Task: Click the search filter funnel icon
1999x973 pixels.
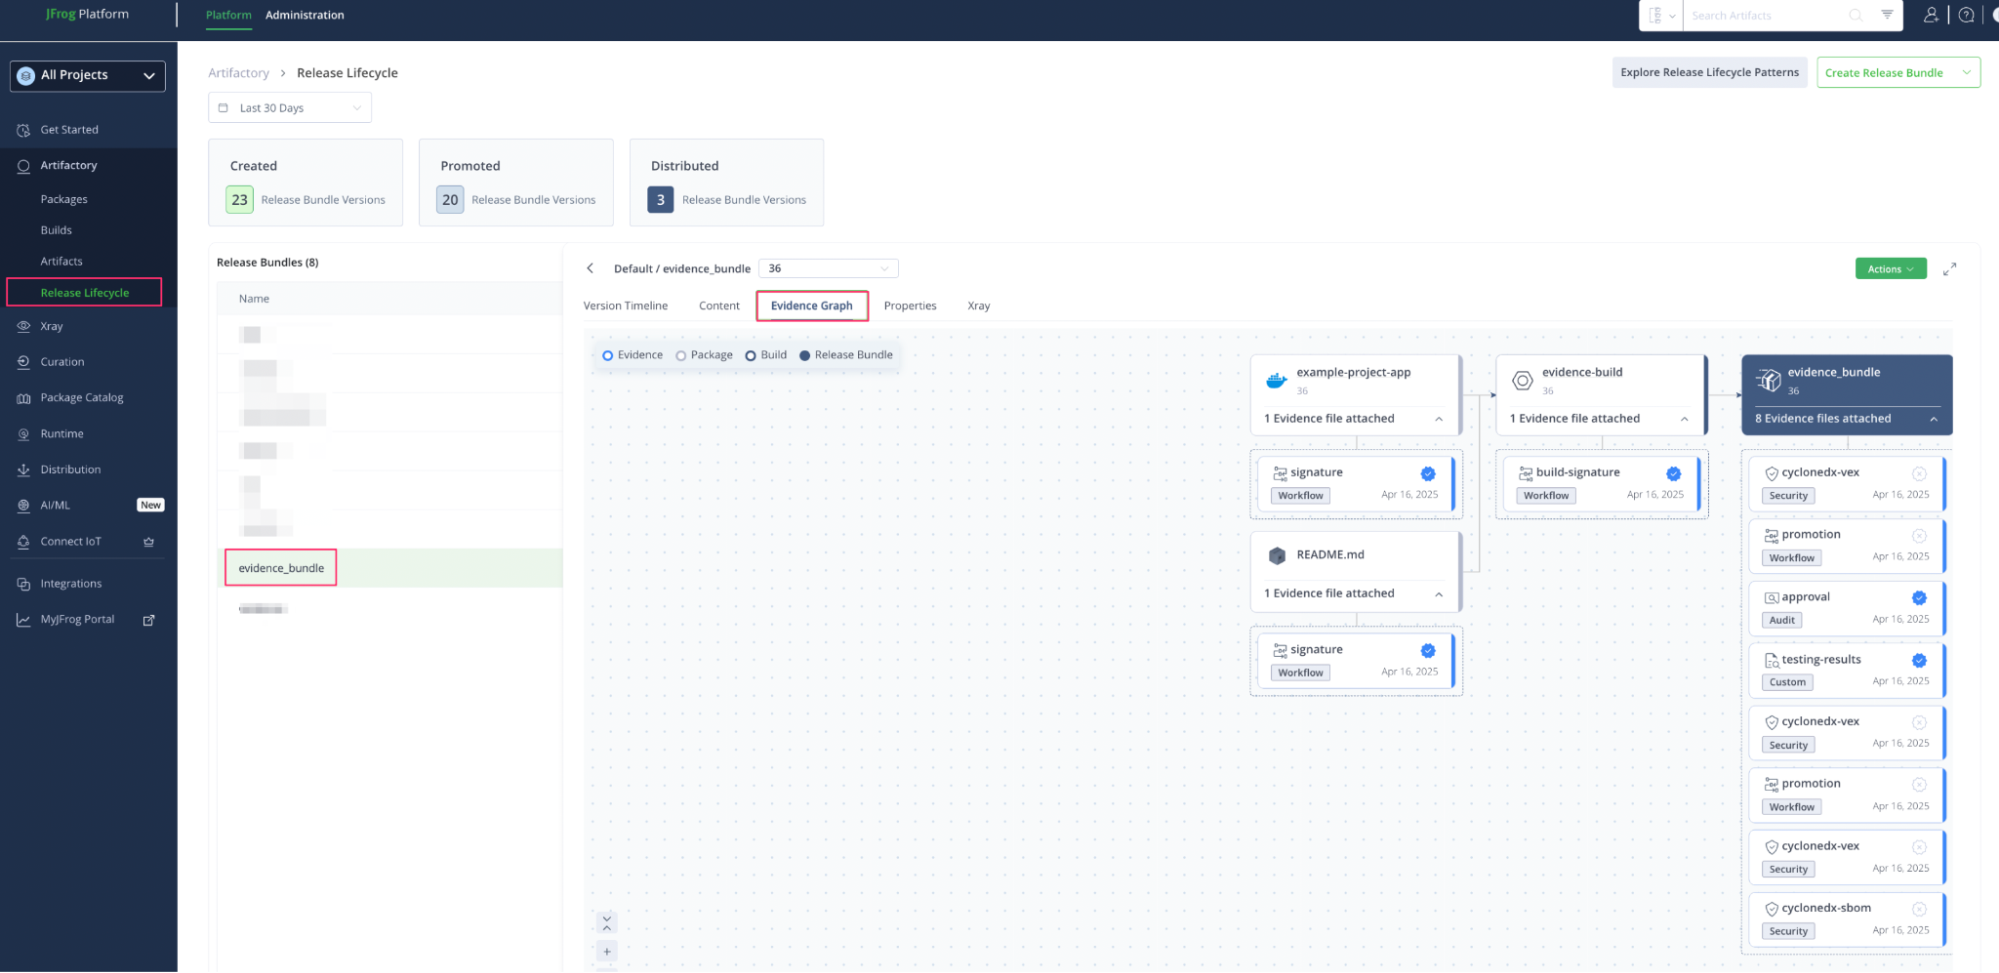Action: click(1886, 15)
